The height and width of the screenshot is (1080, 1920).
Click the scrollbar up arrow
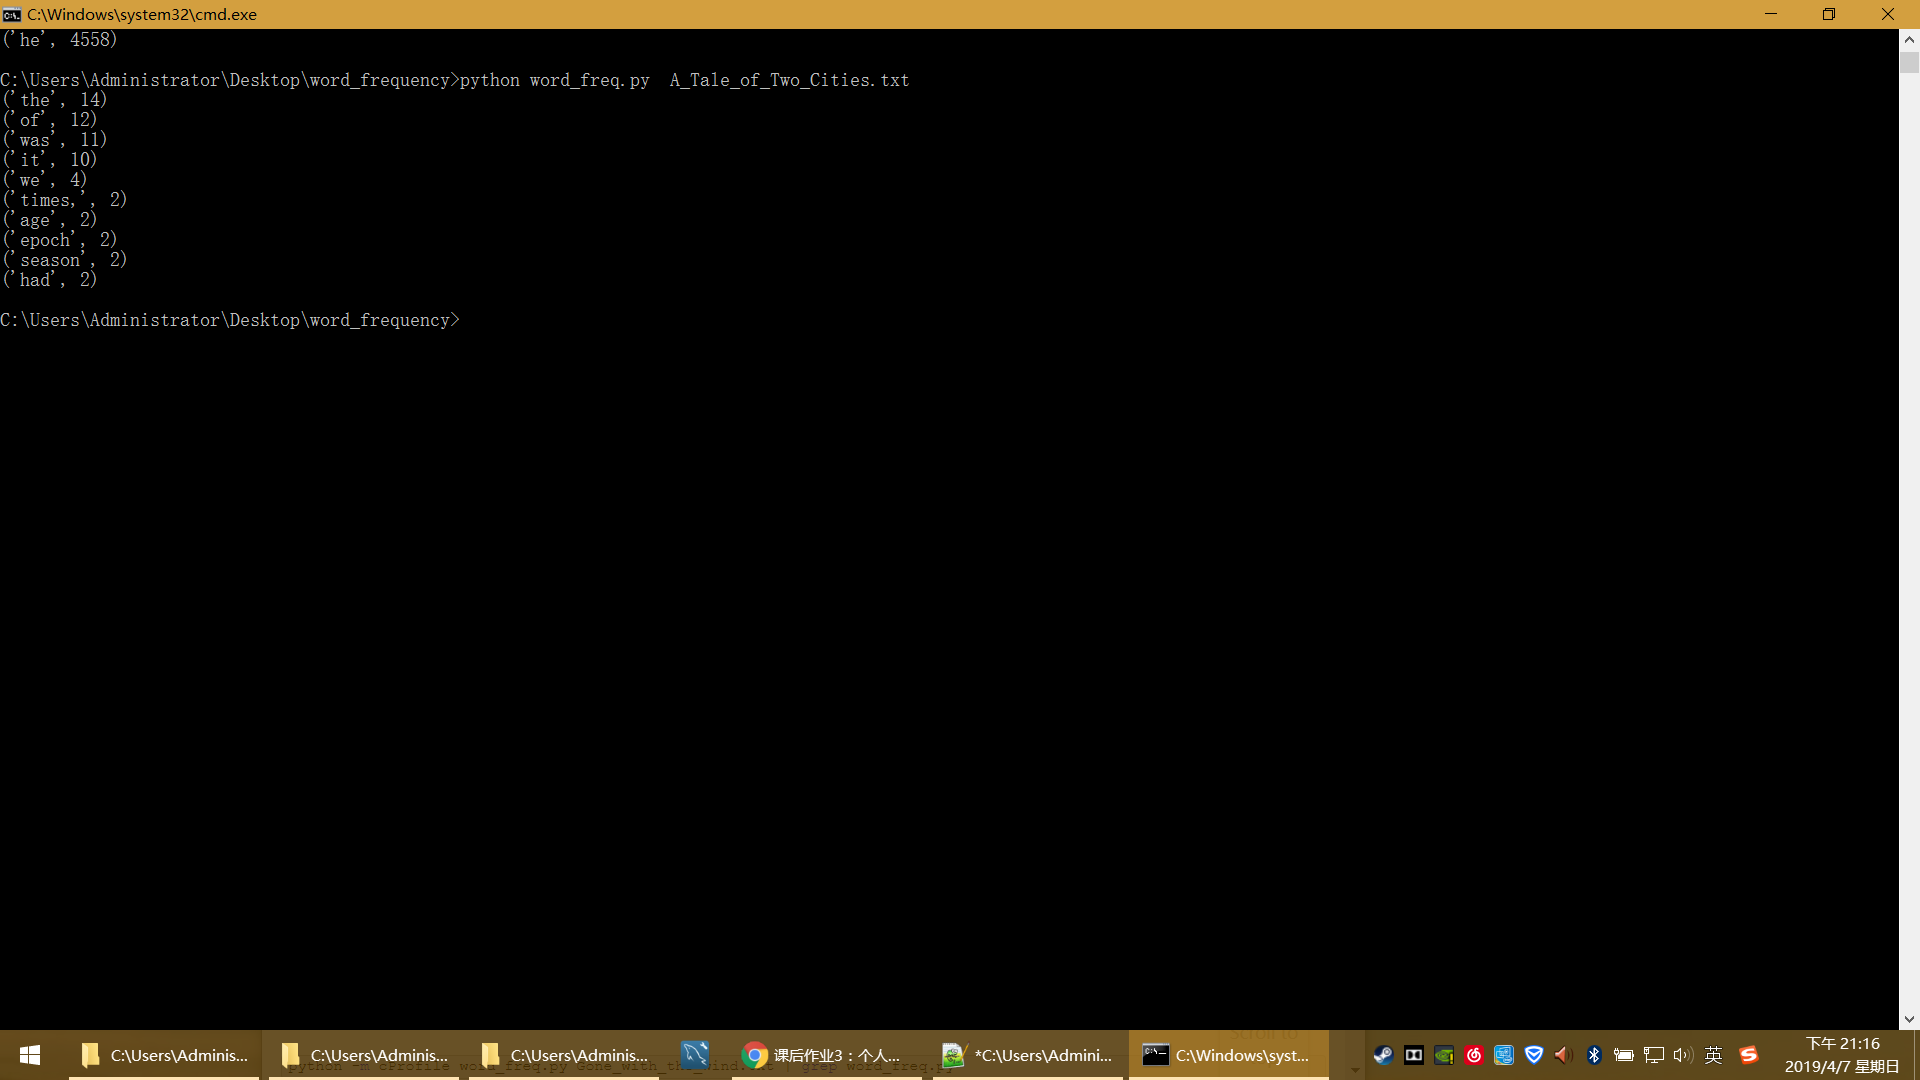[1909, 40]
